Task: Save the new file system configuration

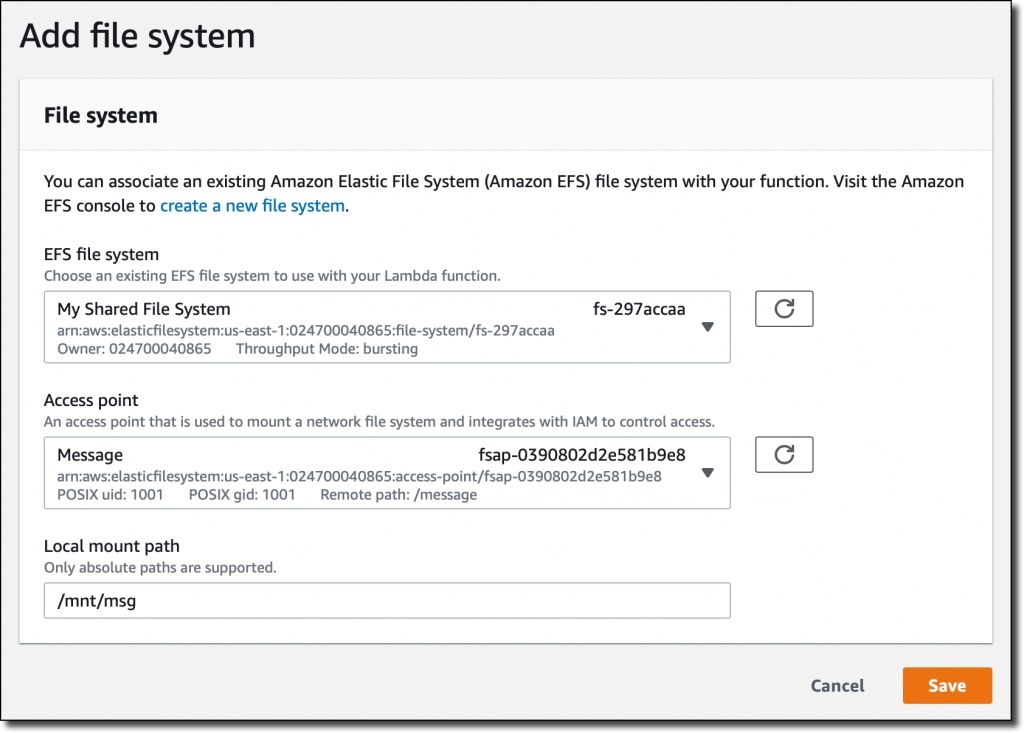Action: [x=946, y=685]
